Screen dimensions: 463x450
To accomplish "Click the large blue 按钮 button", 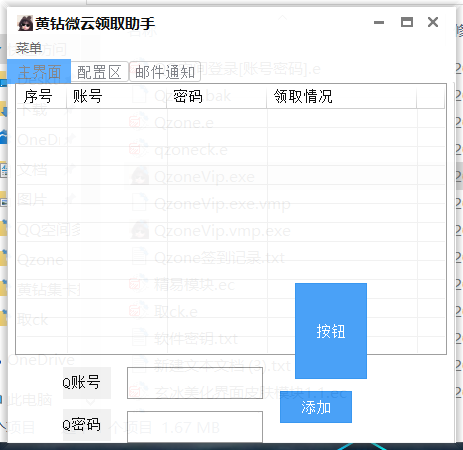I will pos(331,331).
